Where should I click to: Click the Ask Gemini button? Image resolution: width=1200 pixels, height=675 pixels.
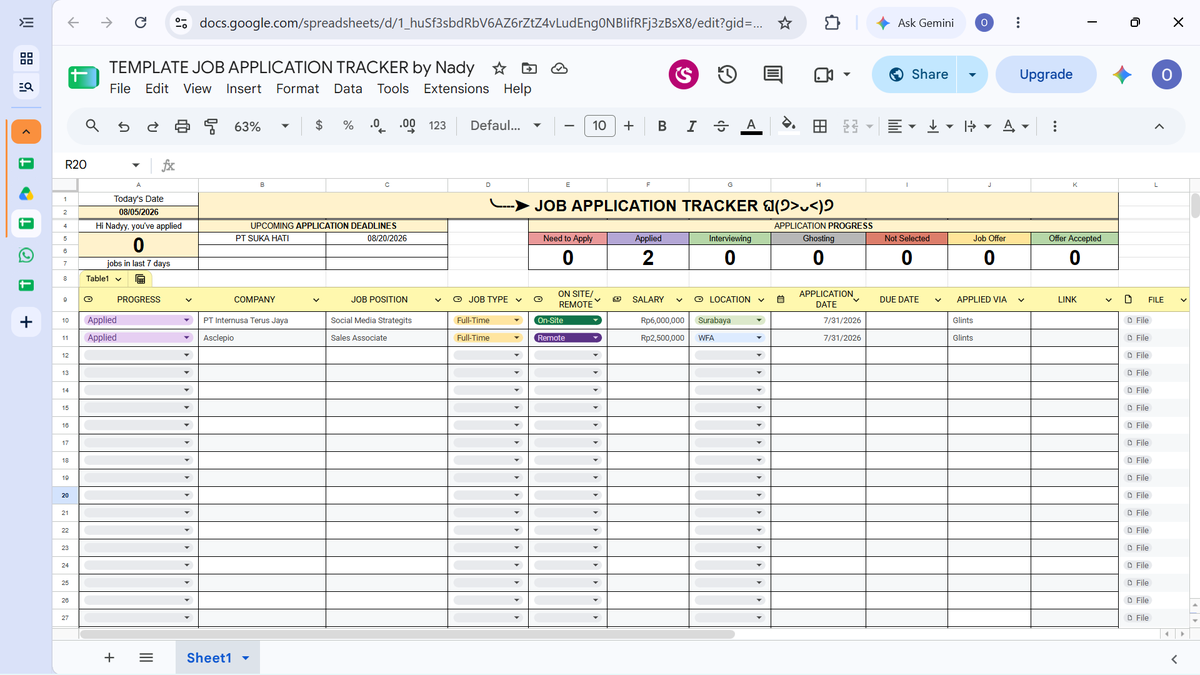(x=915, y=22)
